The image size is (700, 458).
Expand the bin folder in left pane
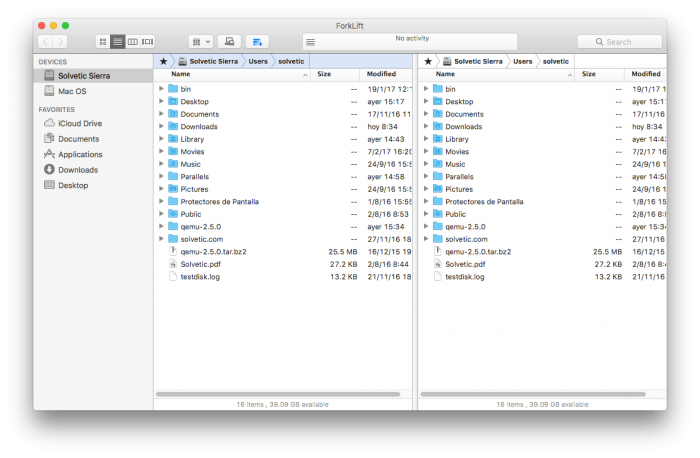click(x=161, y=89)
